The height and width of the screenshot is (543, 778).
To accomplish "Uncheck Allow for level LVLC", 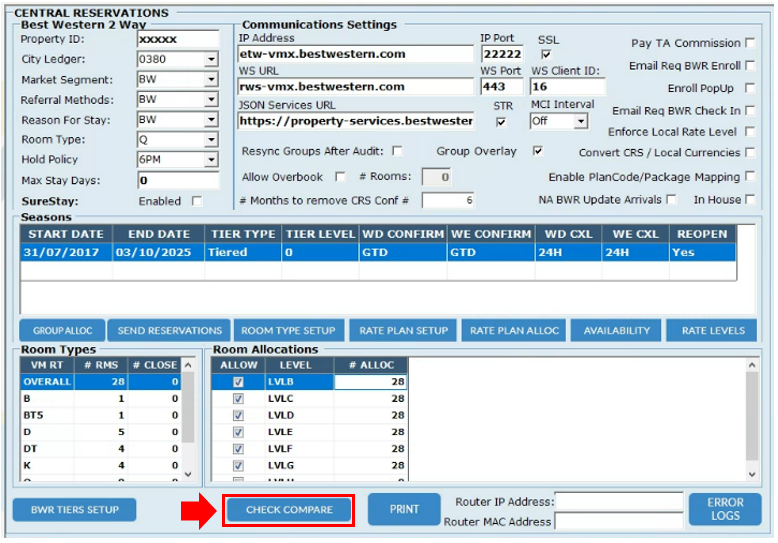I will [x=238, y=399].
